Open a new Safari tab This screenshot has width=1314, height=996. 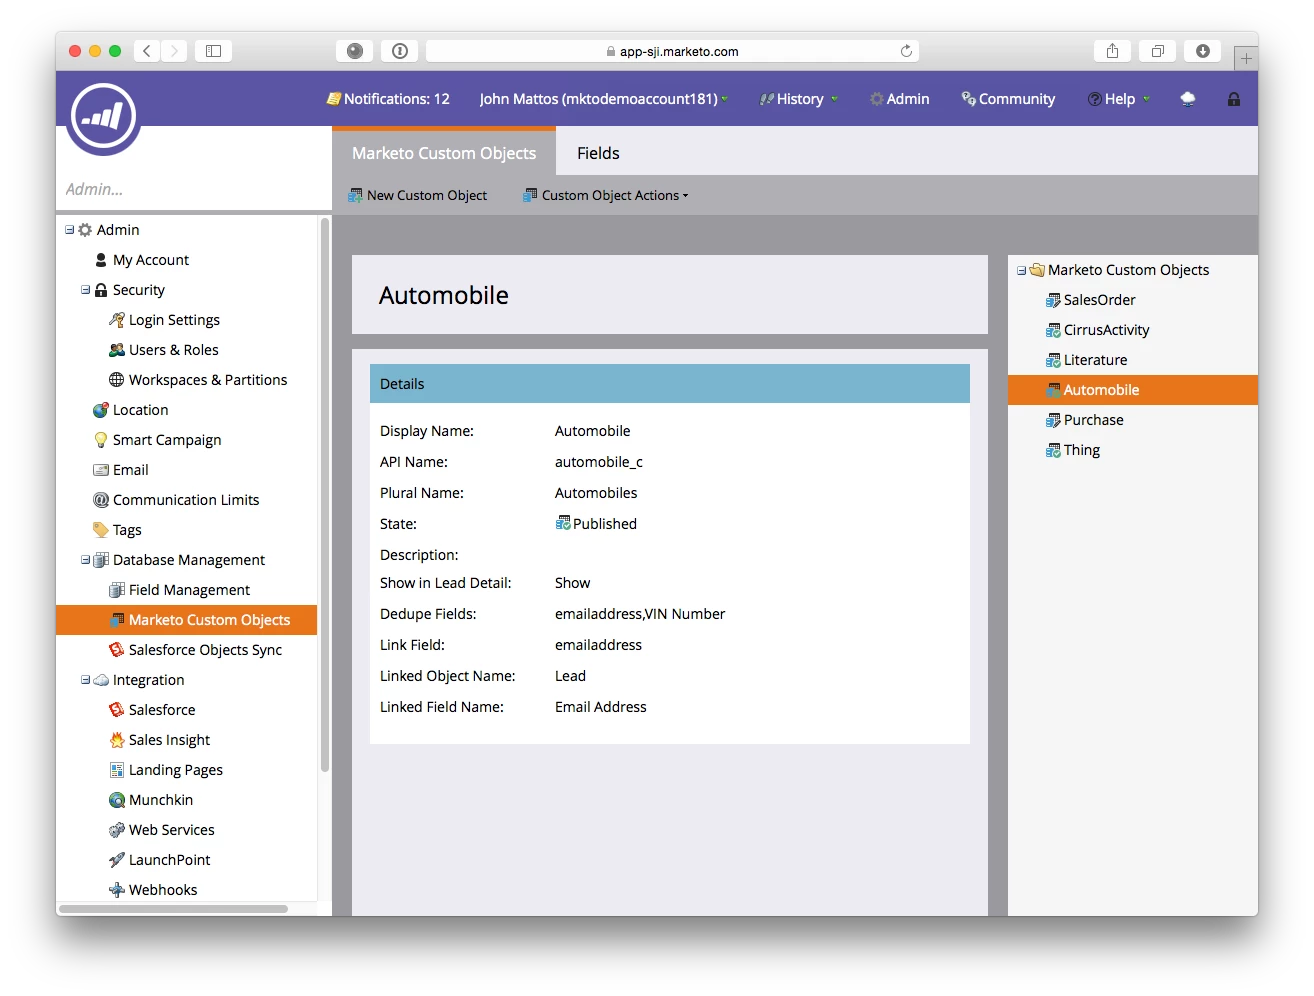click(x=1246, y=59)
